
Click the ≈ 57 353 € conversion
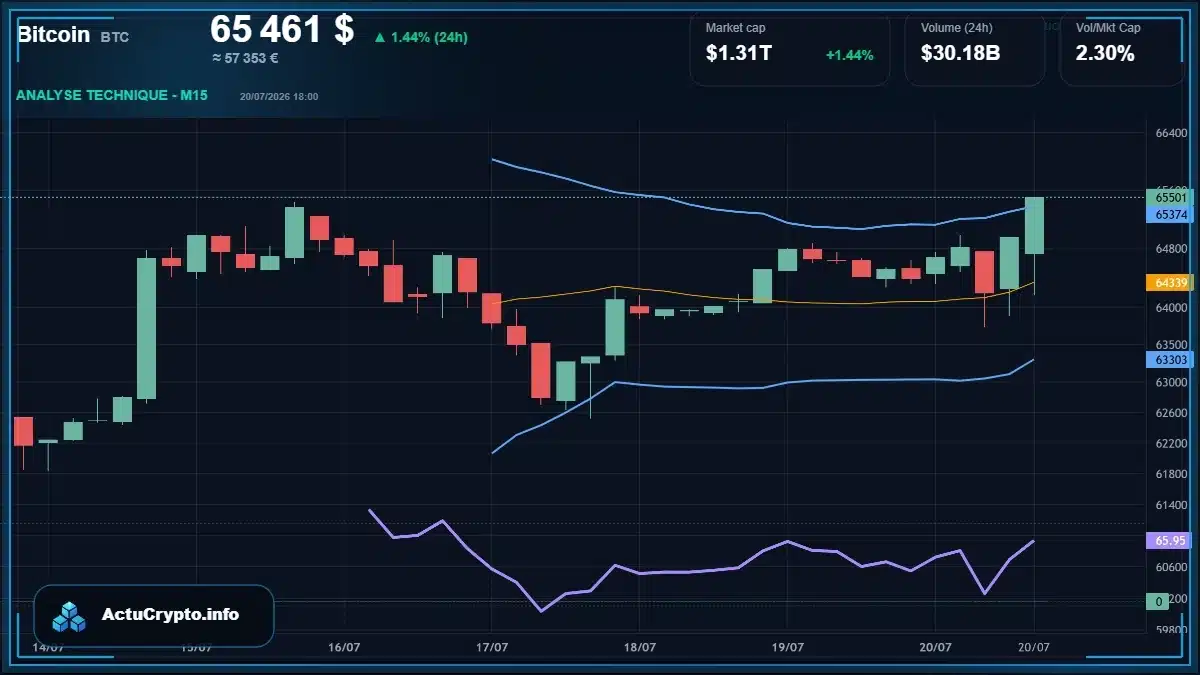tap(245, 58)
